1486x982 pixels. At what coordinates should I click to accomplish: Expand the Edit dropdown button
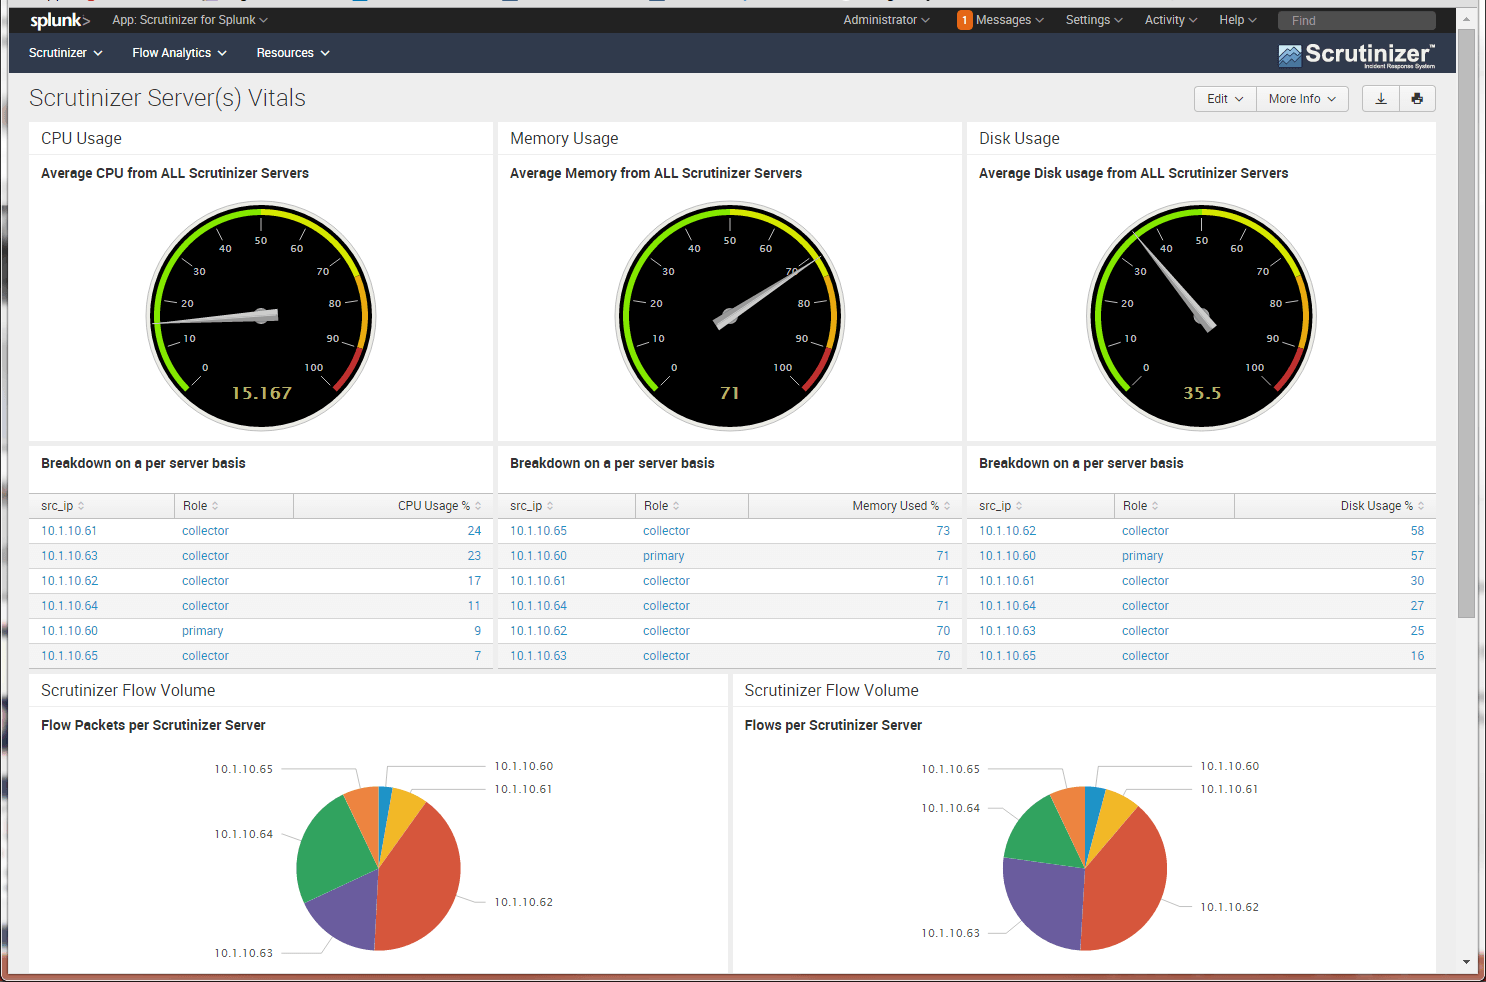click(x=1225, y=99)
